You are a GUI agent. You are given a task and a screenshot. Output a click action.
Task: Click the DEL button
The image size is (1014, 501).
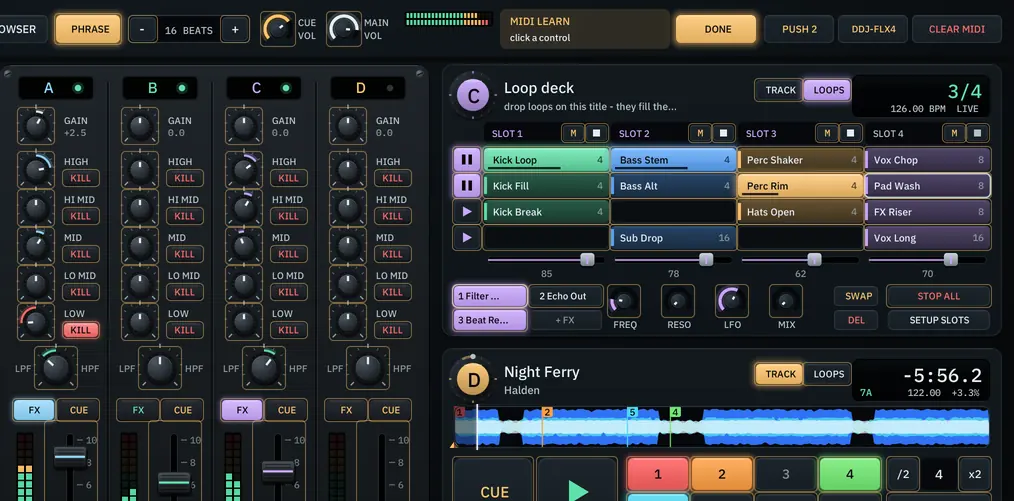coord(856,320)
